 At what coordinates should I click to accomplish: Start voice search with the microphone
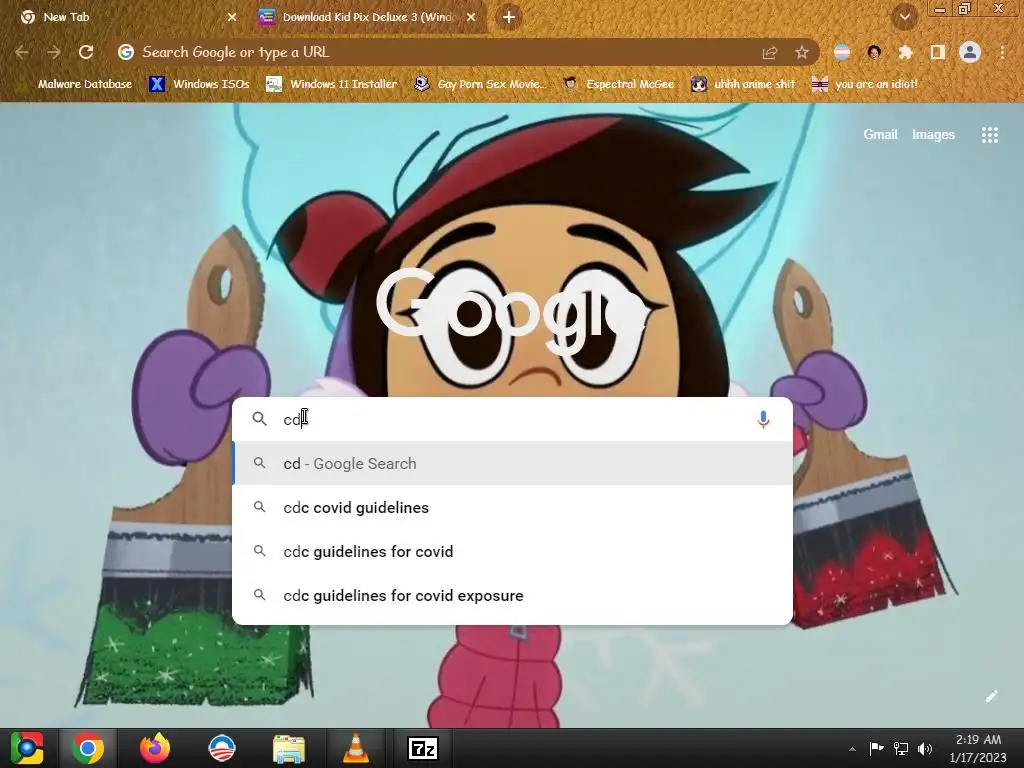pyautogui.click(x=763, y=419)
